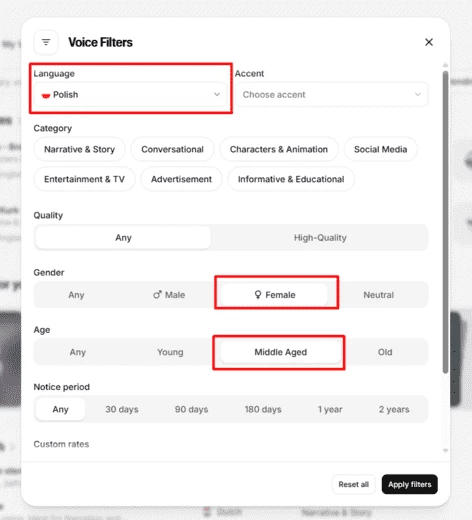Viewport: 472px width, 520px height.
Task: Choose Informative & Educational category
Action: tap(291, 179)
